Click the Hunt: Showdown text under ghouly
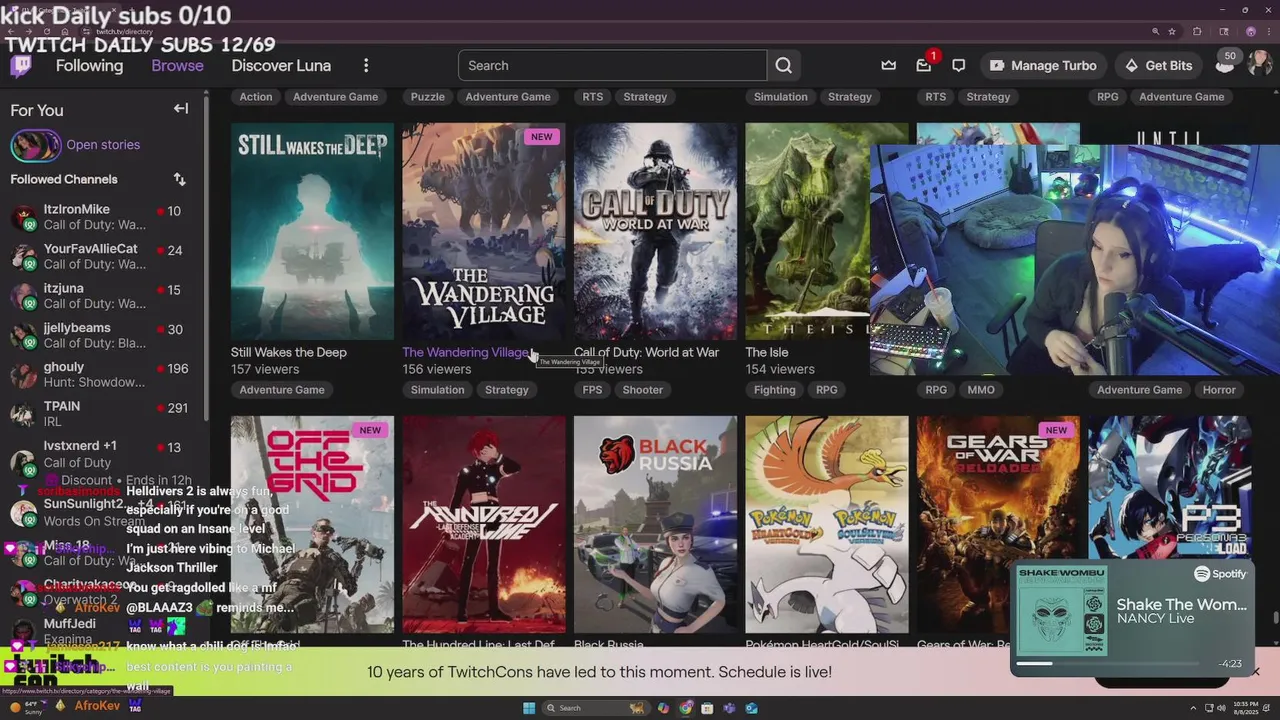Image resolution: width=1280 pixels, height=720 pixels. point(94,382)
